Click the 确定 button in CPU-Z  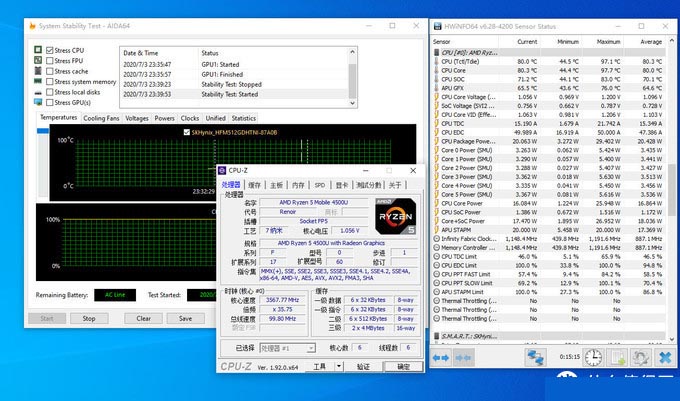pyautogui.click(x=403, y=366)
